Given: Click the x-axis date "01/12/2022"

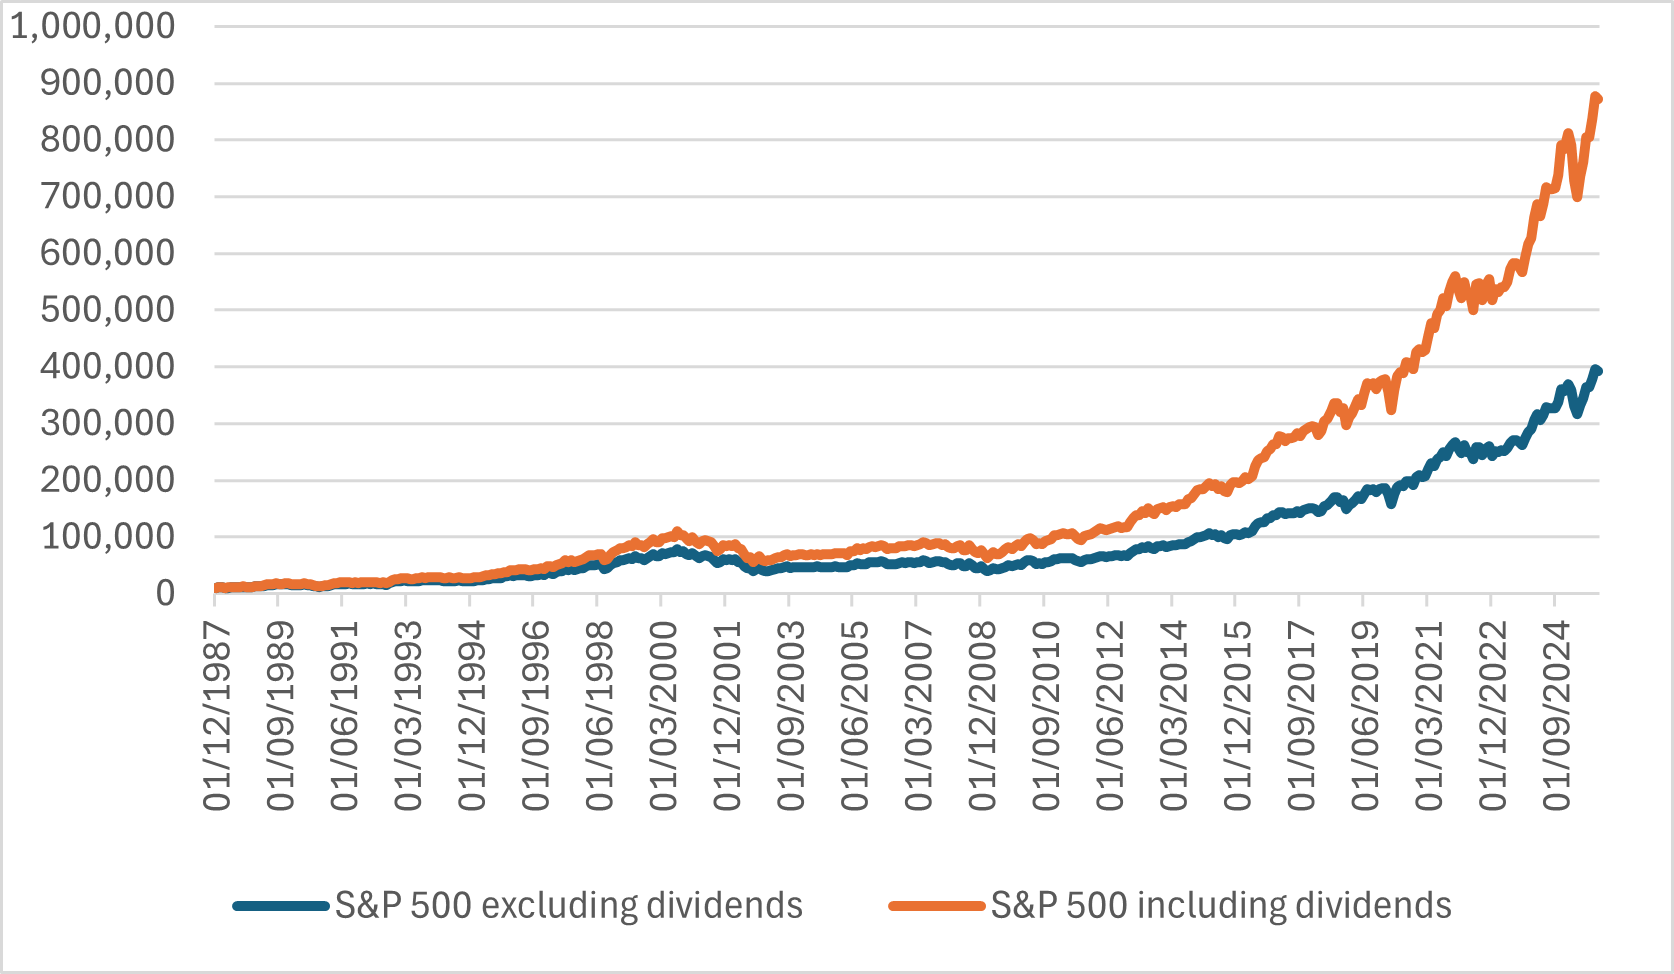Looking at the screenshot, I should click(1493, 716).
